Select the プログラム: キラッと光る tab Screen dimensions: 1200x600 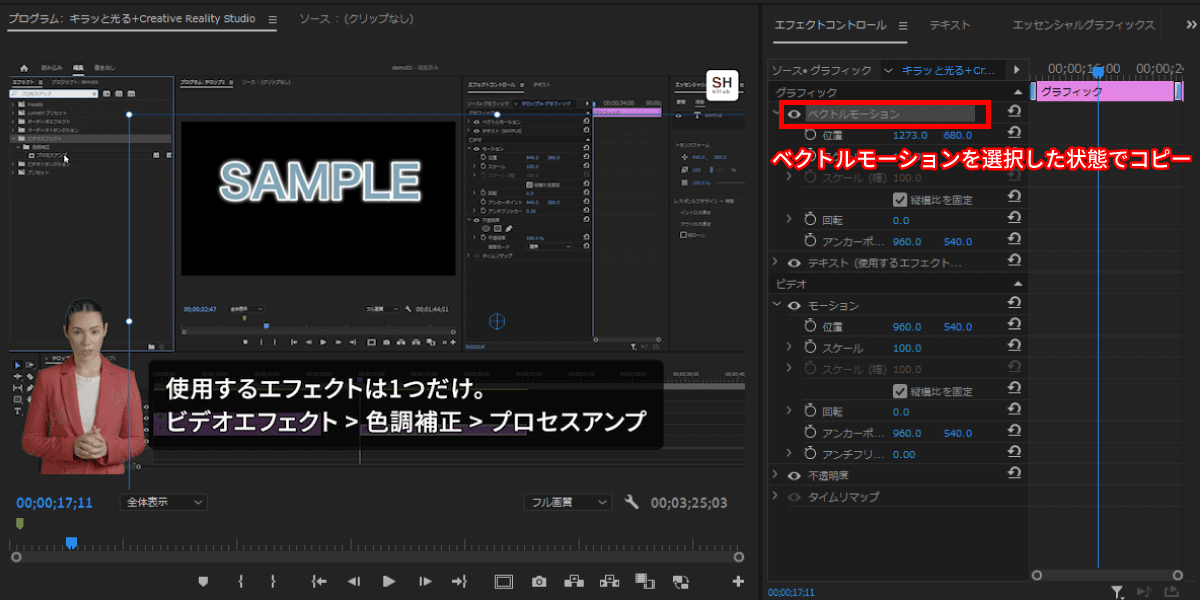131,19
